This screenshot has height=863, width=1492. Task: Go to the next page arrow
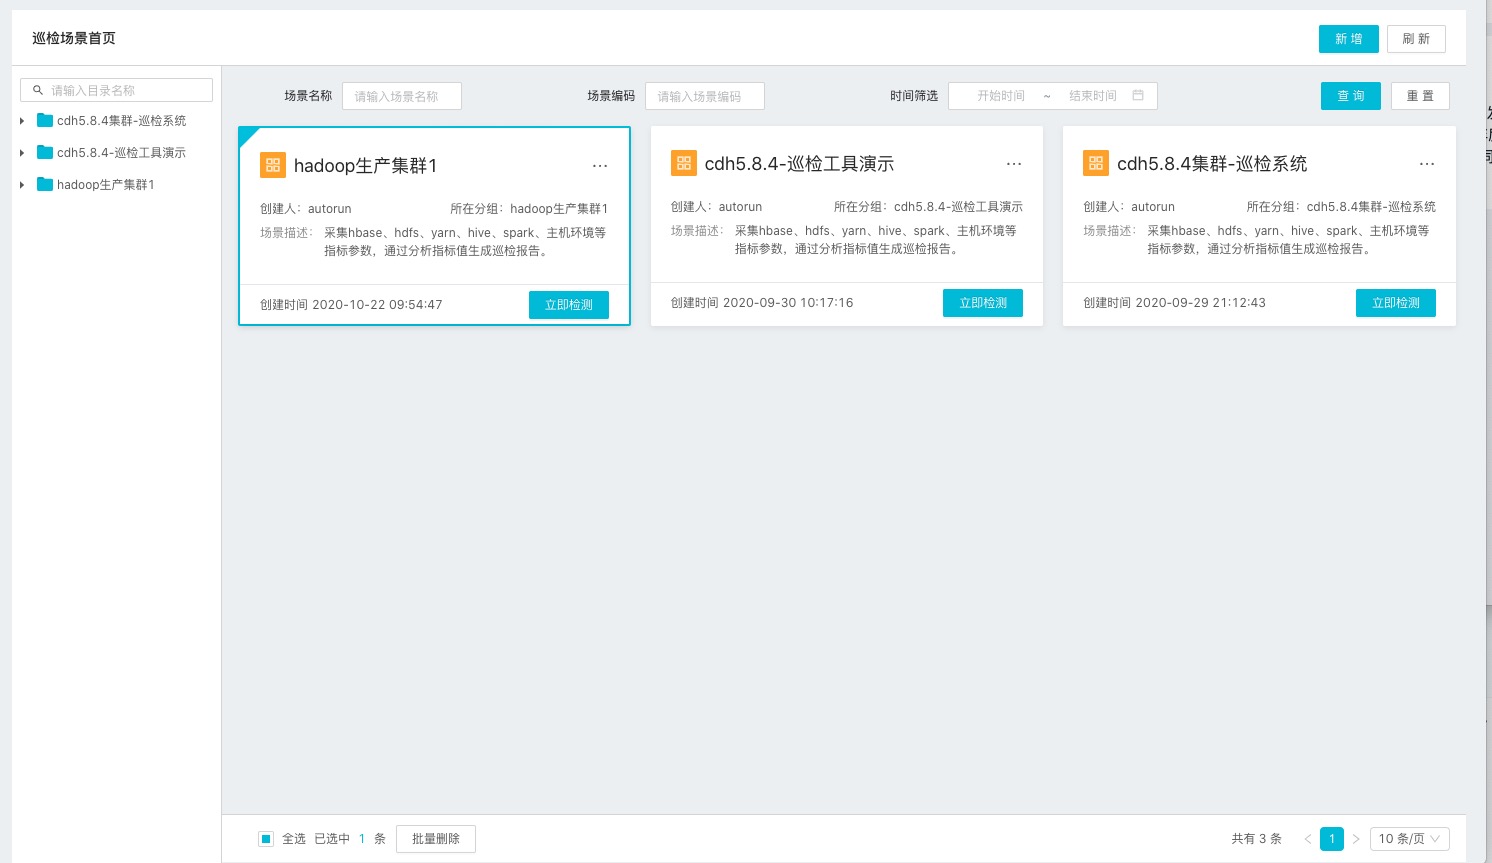coord(1356,839)
